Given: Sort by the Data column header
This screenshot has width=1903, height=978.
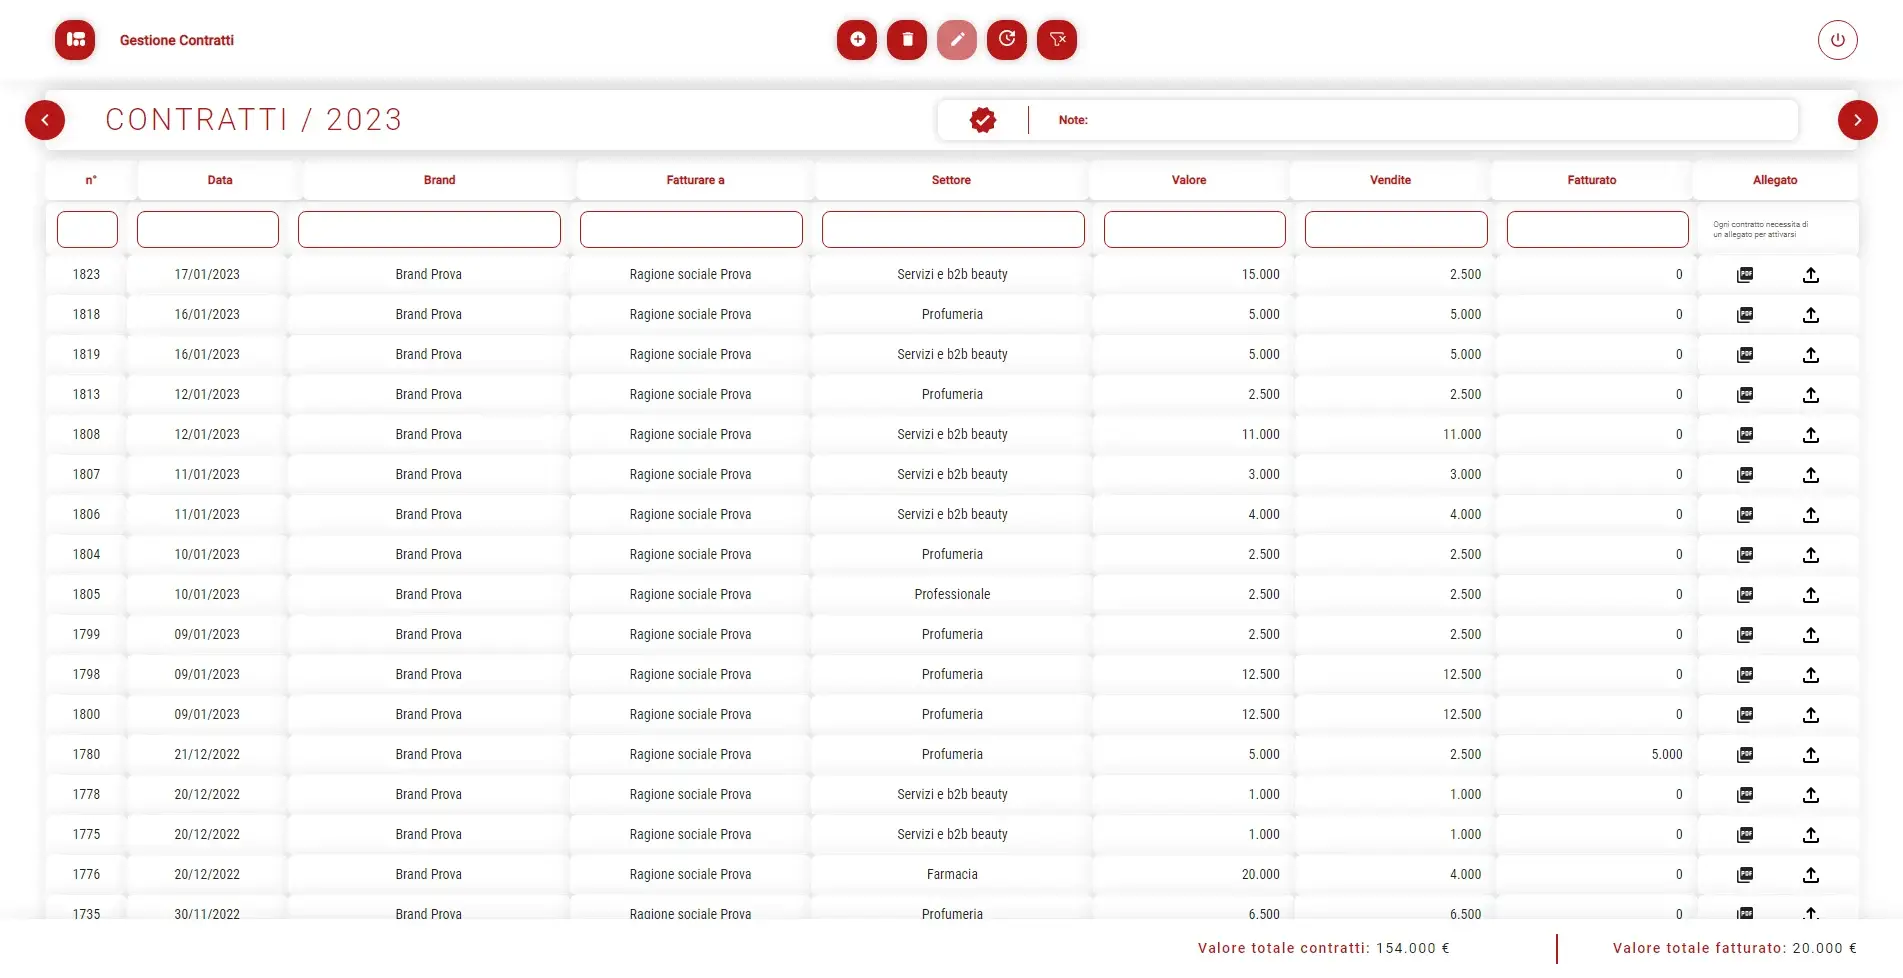Looking at the screenshot, I should point(220,180).
